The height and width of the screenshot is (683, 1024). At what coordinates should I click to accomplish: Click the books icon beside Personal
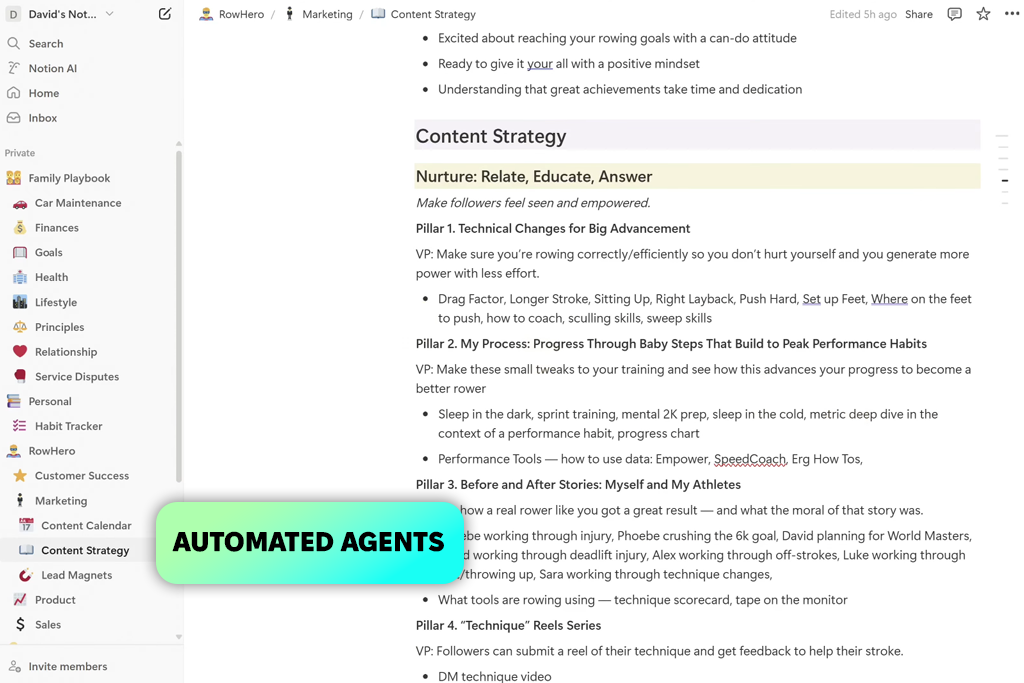tap(14, 401)
